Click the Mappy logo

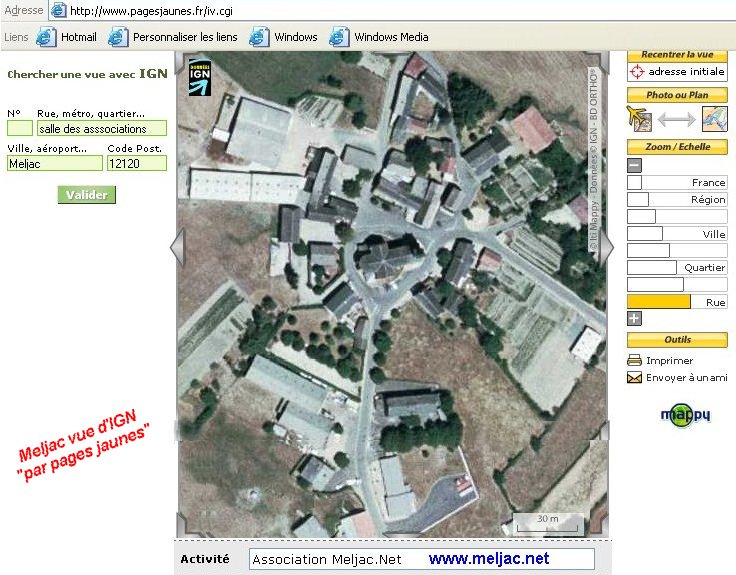(x=685, y=414)
